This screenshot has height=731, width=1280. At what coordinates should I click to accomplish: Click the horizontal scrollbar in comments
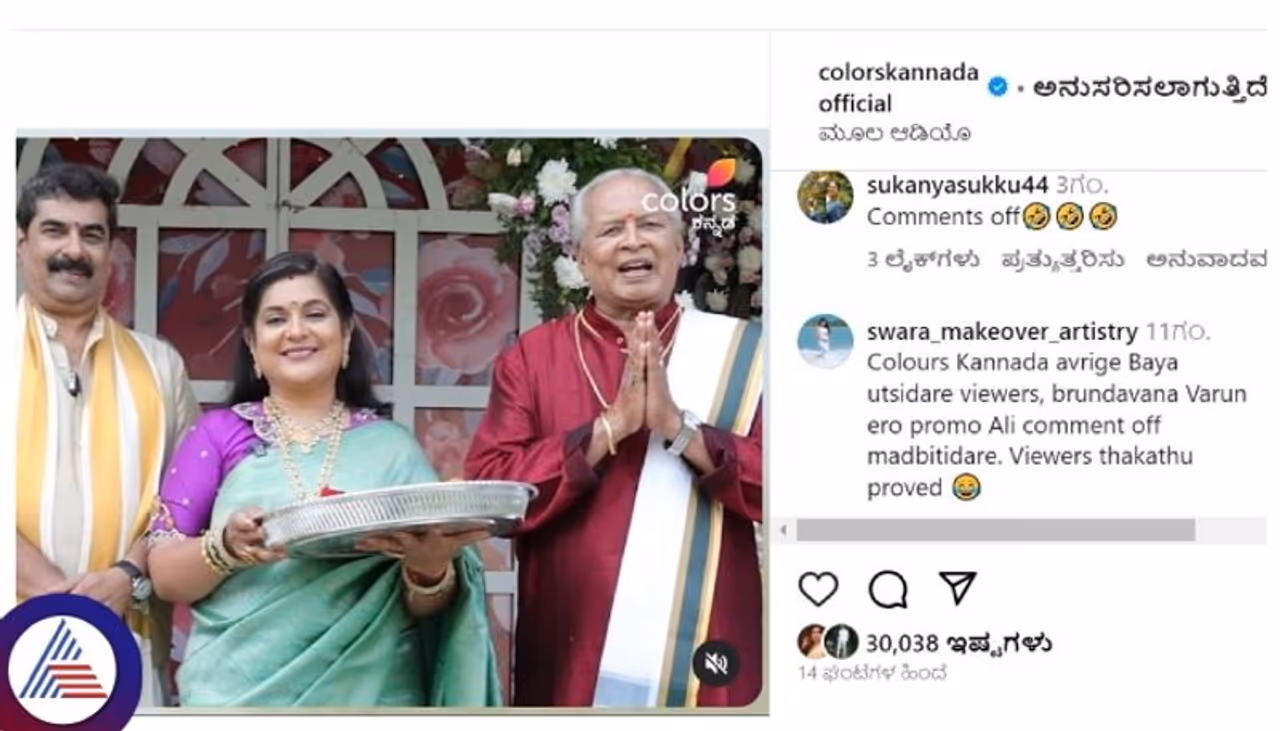[x=995, y=530]
